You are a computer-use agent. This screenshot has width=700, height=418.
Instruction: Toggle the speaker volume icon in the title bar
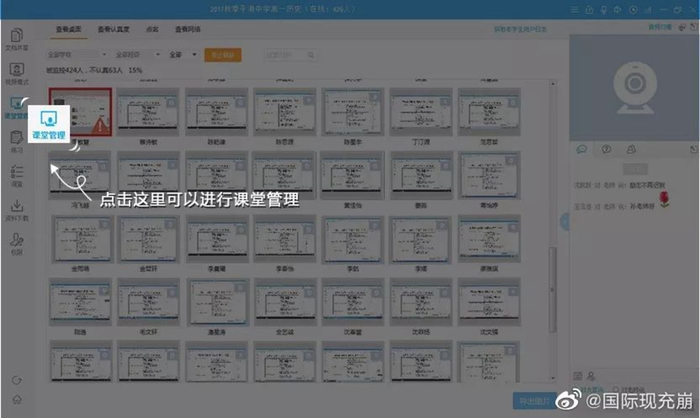tap(618, 9)
